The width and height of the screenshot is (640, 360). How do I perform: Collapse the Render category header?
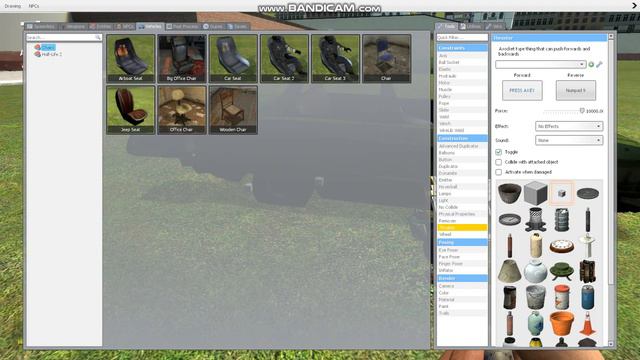[462, 278]
